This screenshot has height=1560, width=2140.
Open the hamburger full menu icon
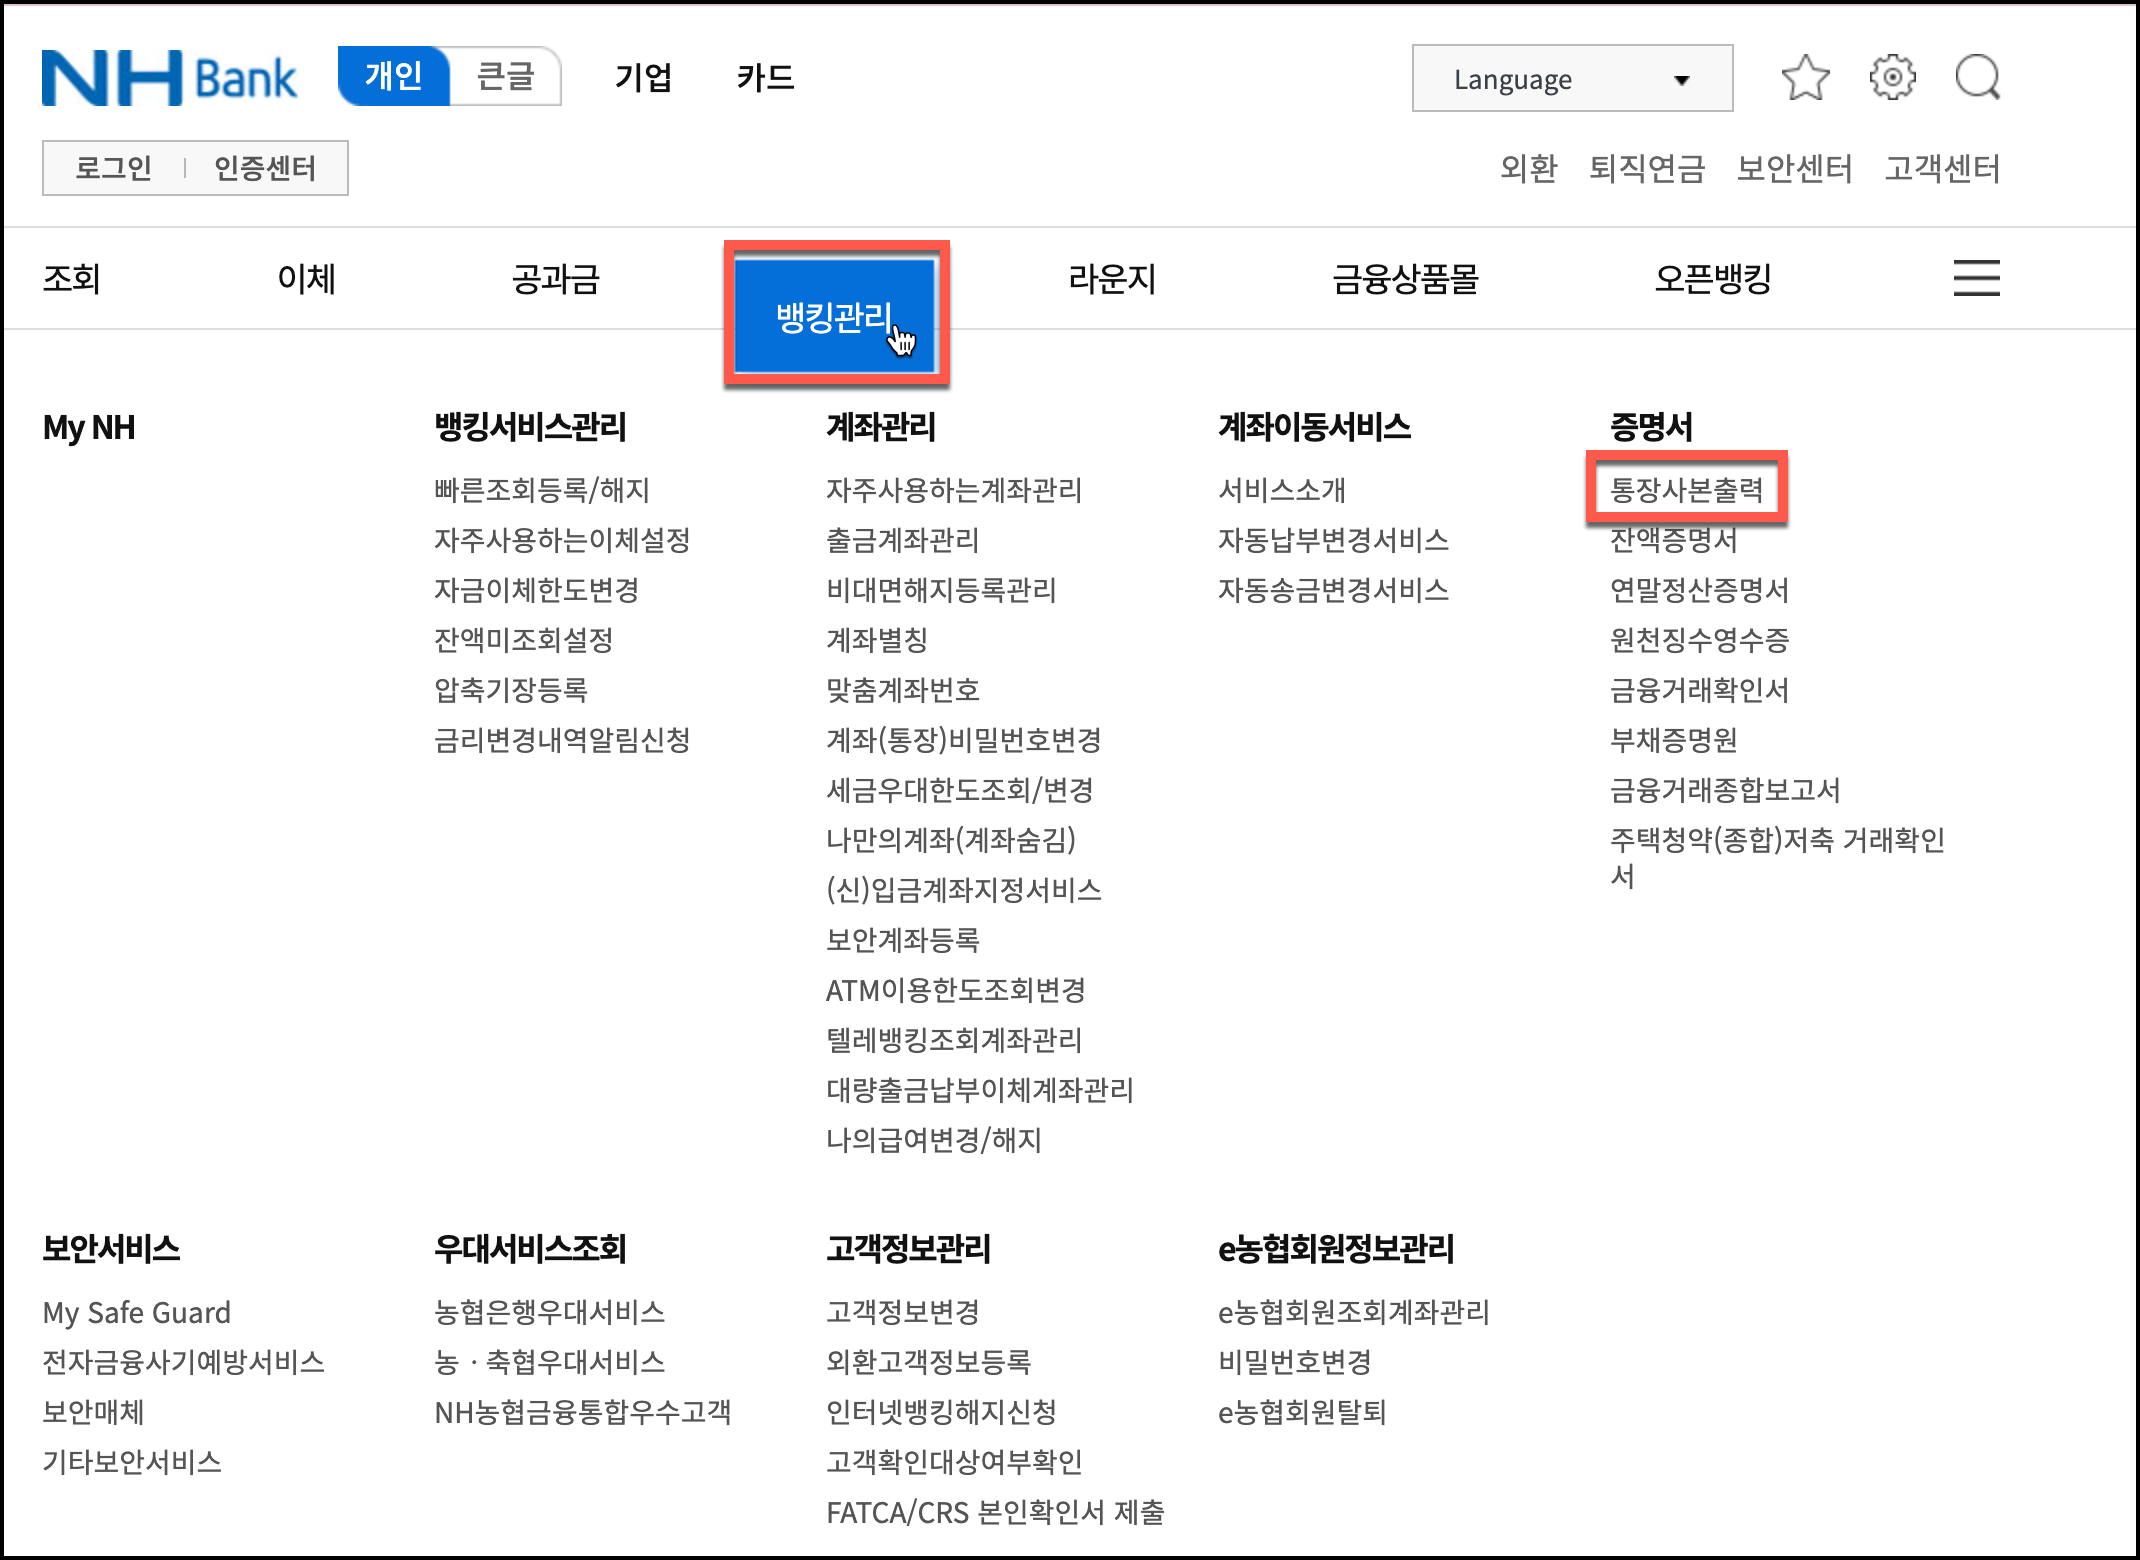pos(1976,278)
